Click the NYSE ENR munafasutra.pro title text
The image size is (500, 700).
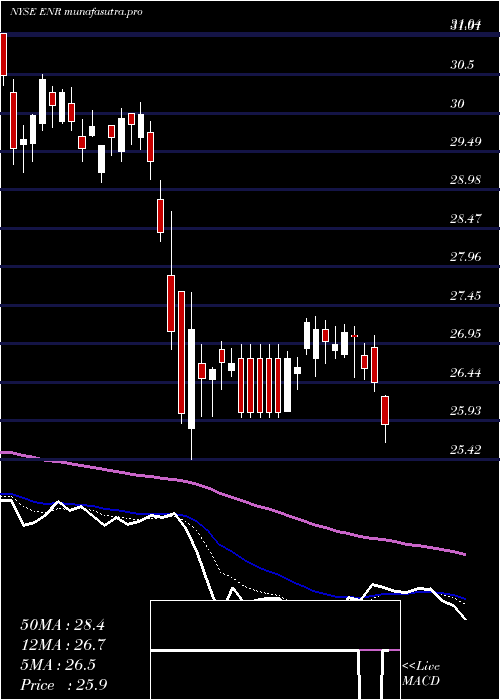coord(76,12)
